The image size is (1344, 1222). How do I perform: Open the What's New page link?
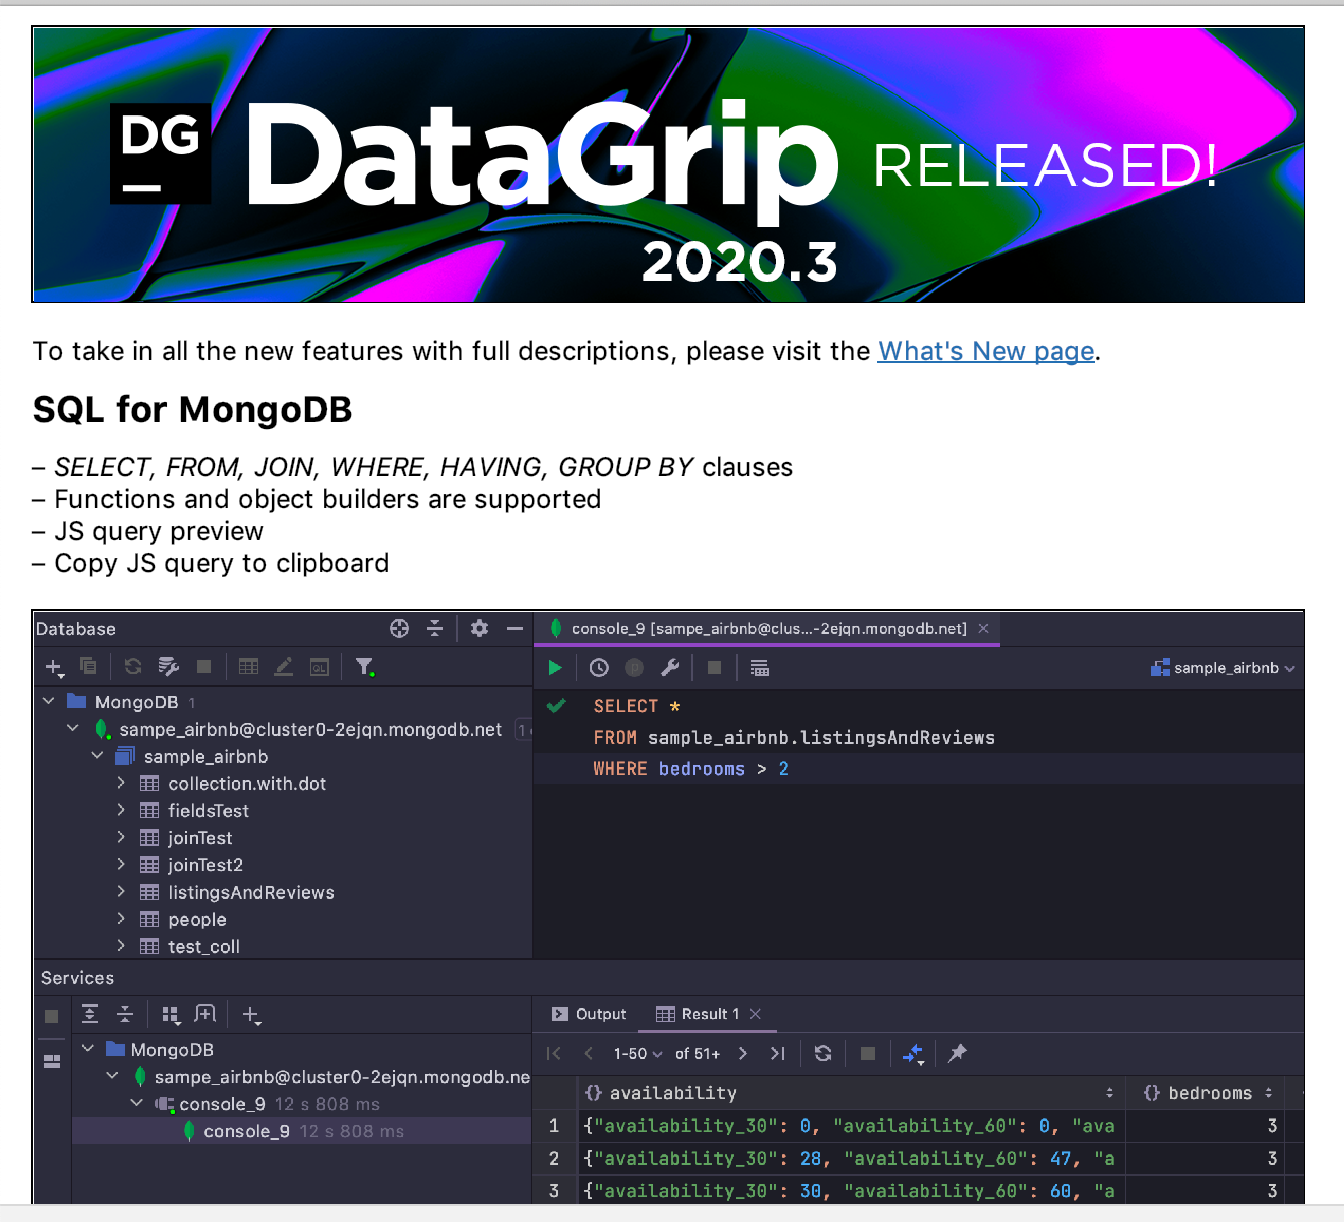pos(986,351)
